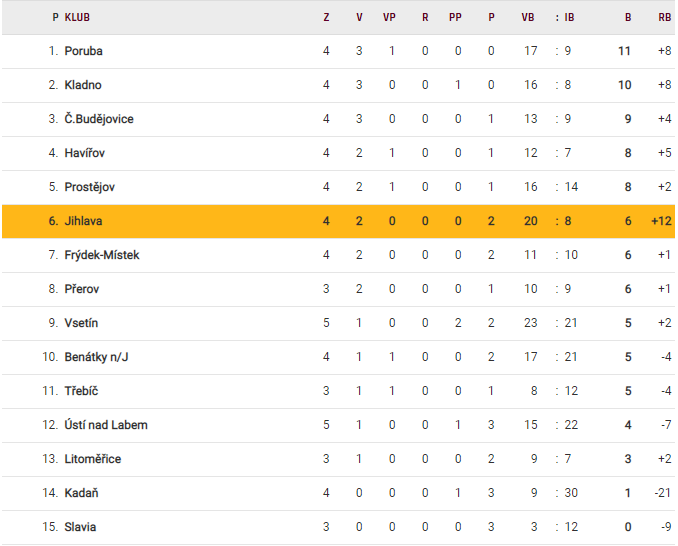Image resolution: width=678 pixels, height=546 pixels.
Task: Click Ústí nad Labem team name
Action: coord(106,425)
